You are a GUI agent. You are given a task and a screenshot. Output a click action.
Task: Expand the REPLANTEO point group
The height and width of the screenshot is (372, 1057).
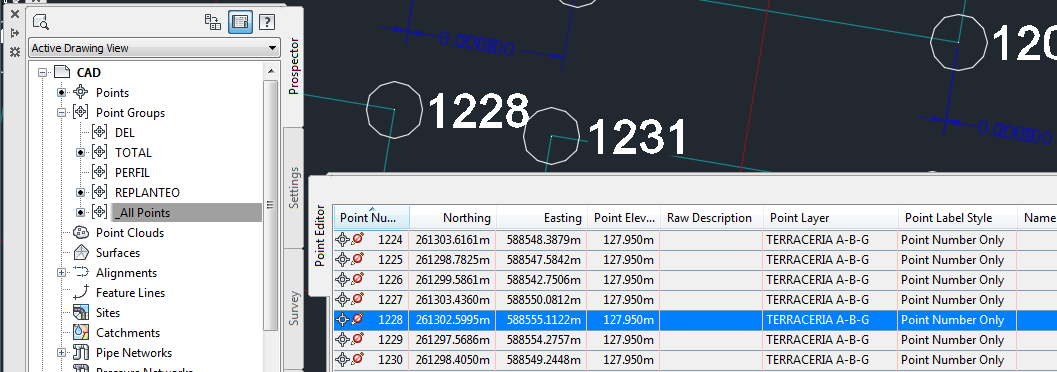[81, 193]
